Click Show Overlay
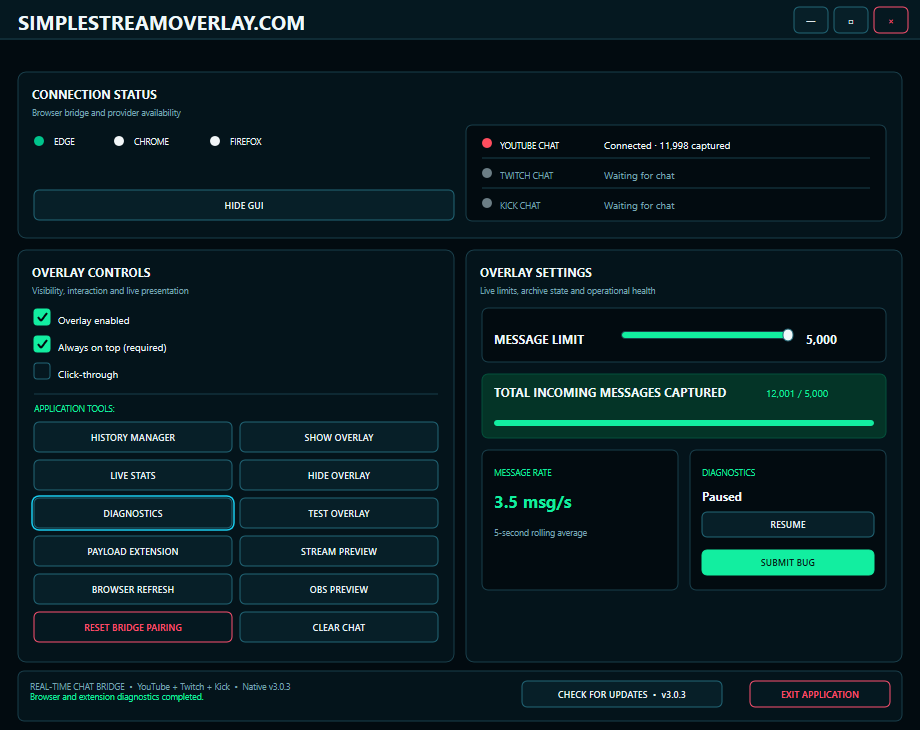 coord(339,437)
